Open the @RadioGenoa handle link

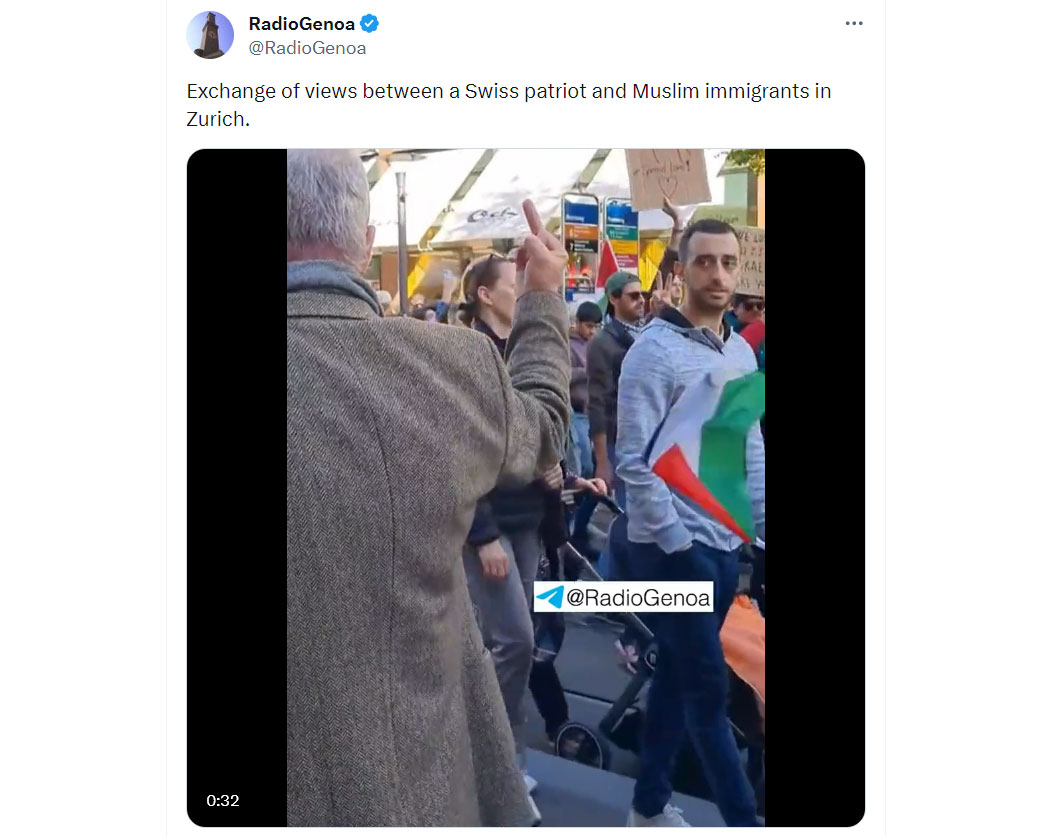click(307, 48)
